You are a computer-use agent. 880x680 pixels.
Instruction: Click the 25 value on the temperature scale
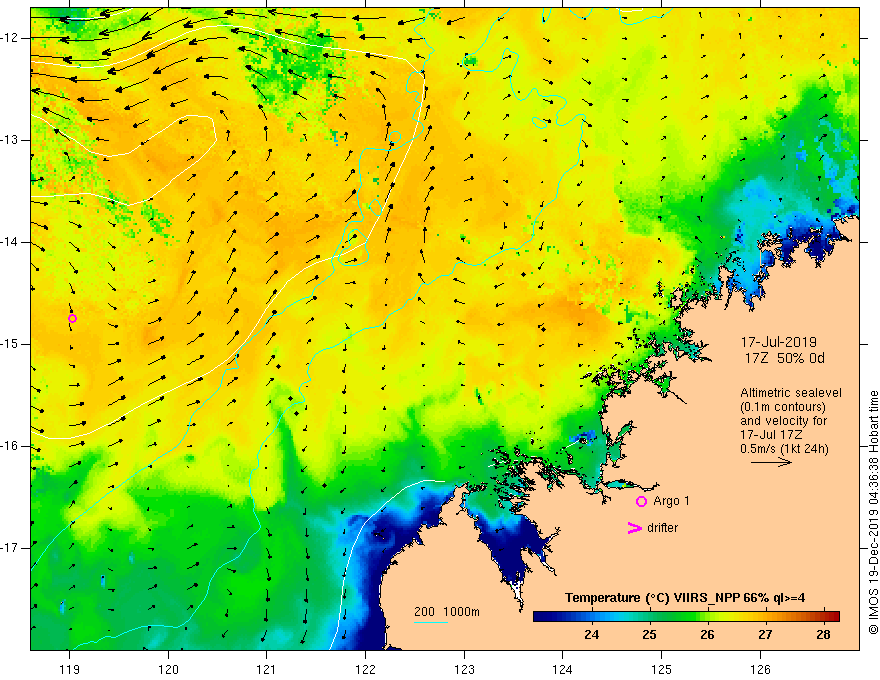[x=649, y=635]
